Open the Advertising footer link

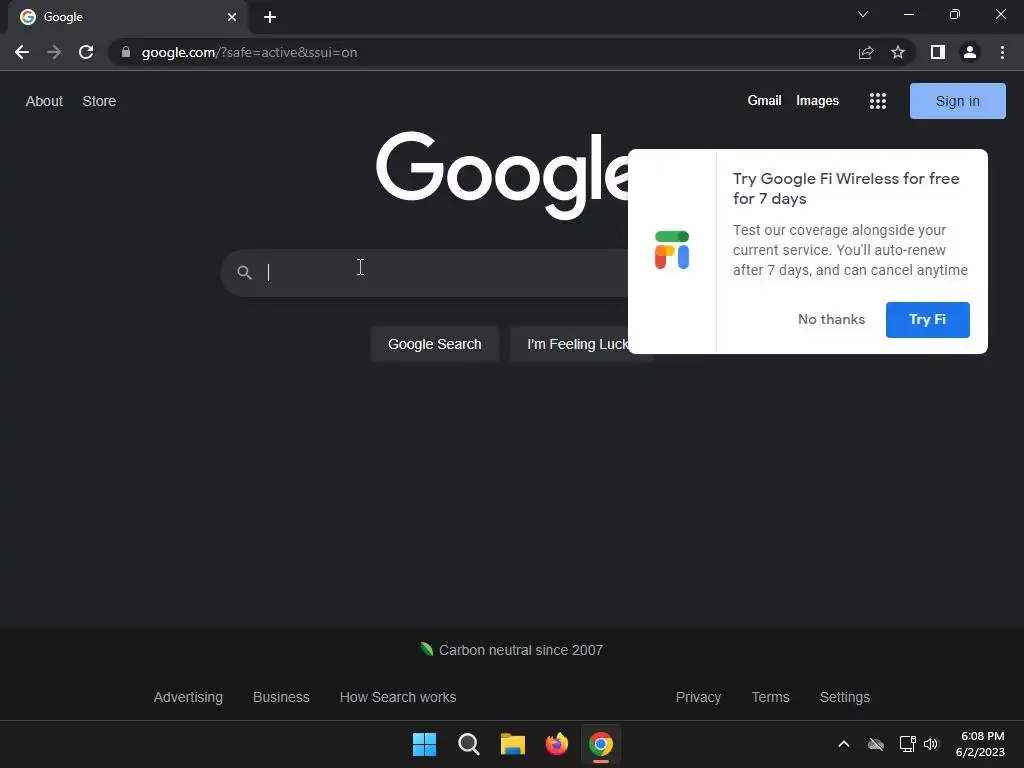click(x=188, y=697)
